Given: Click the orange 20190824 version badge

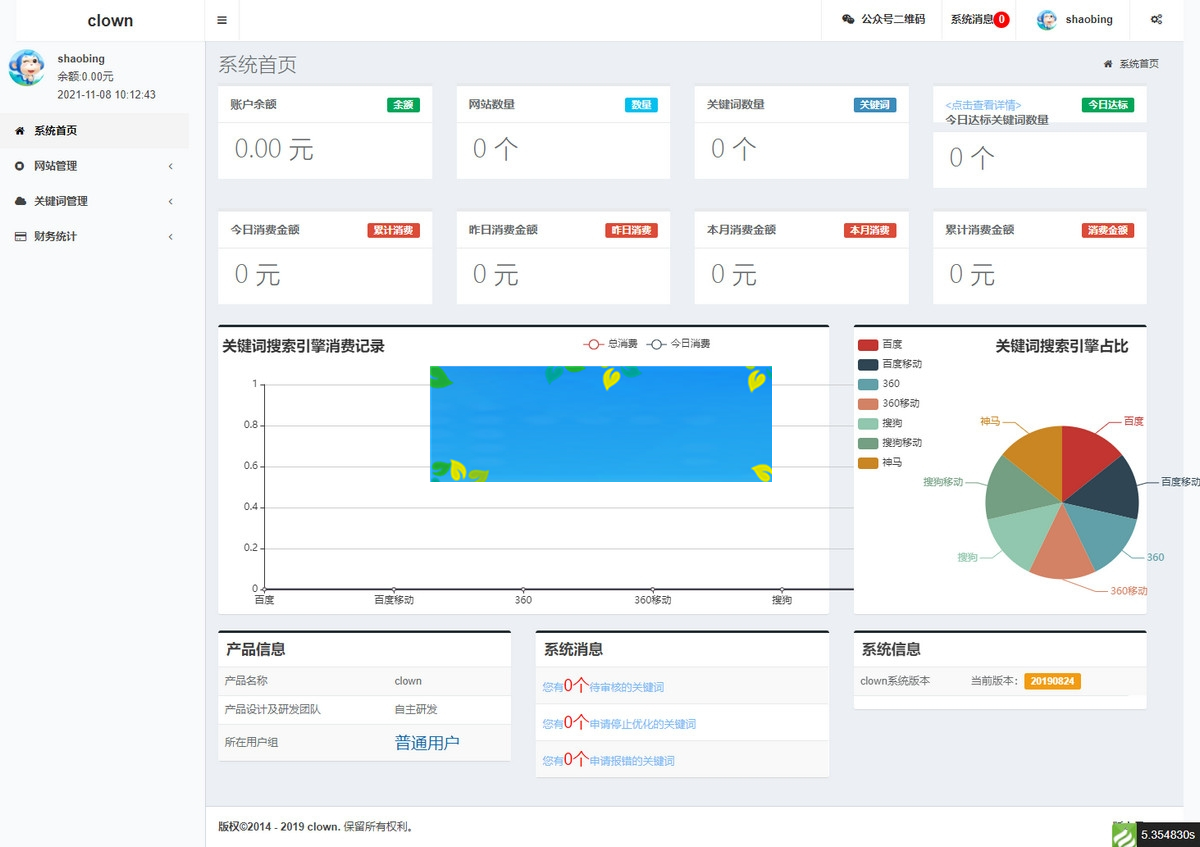Looking at the screenshot, I should [x=1051, y=679].
